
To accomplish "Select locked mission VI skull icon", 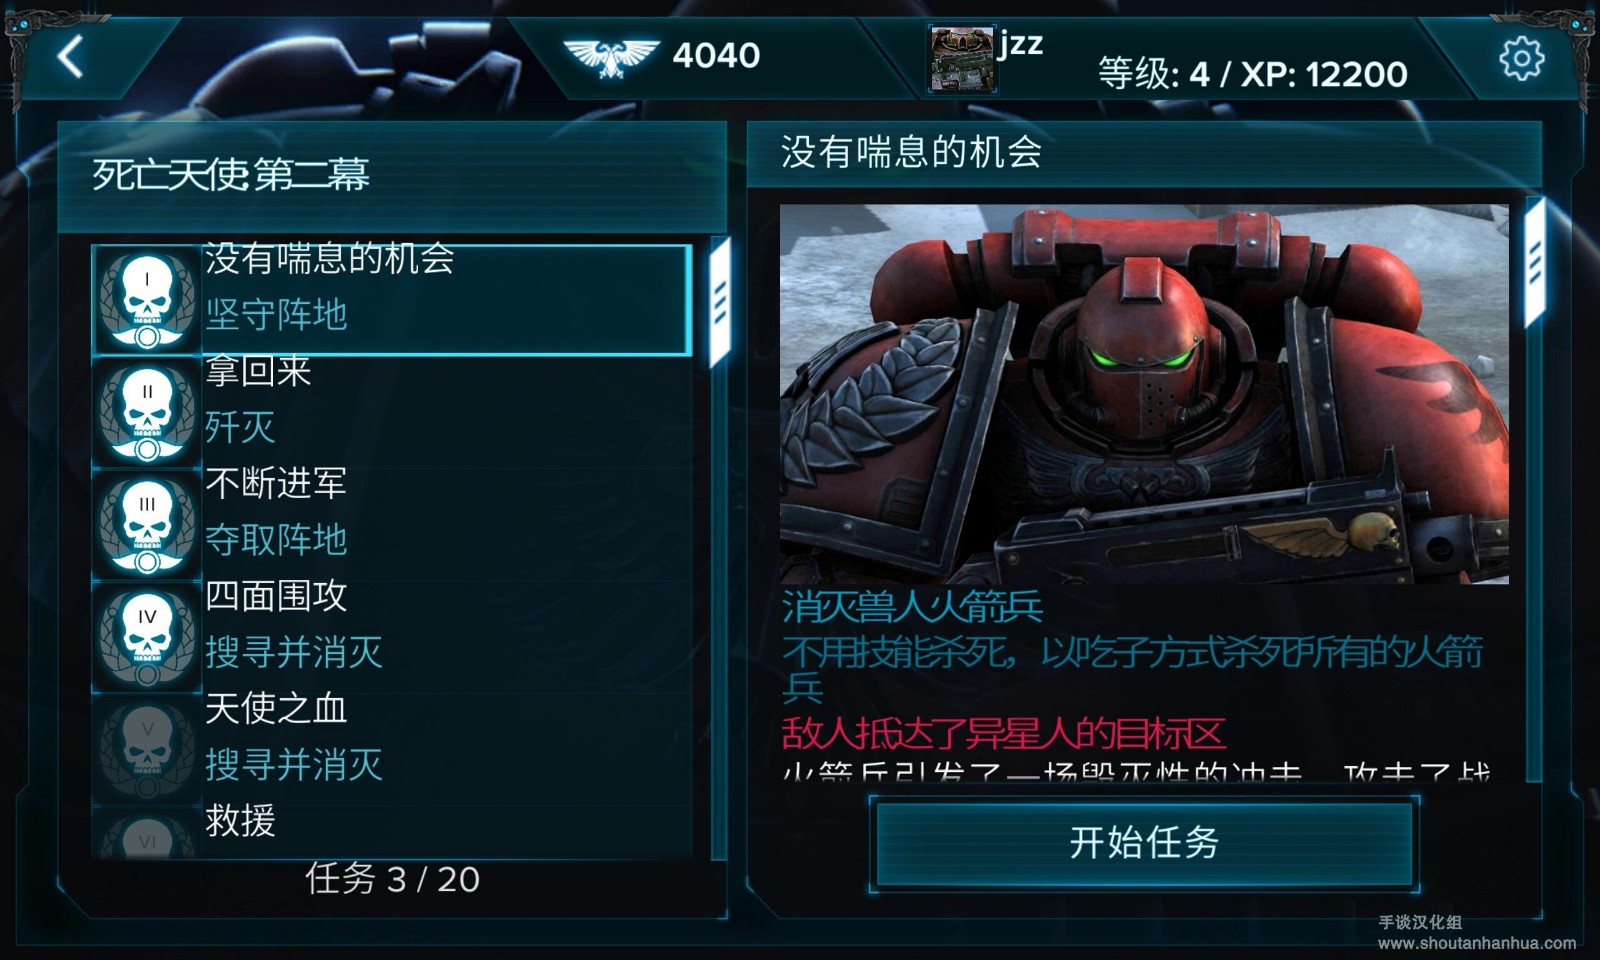I will pyautogui.click(x=147, y=835).
